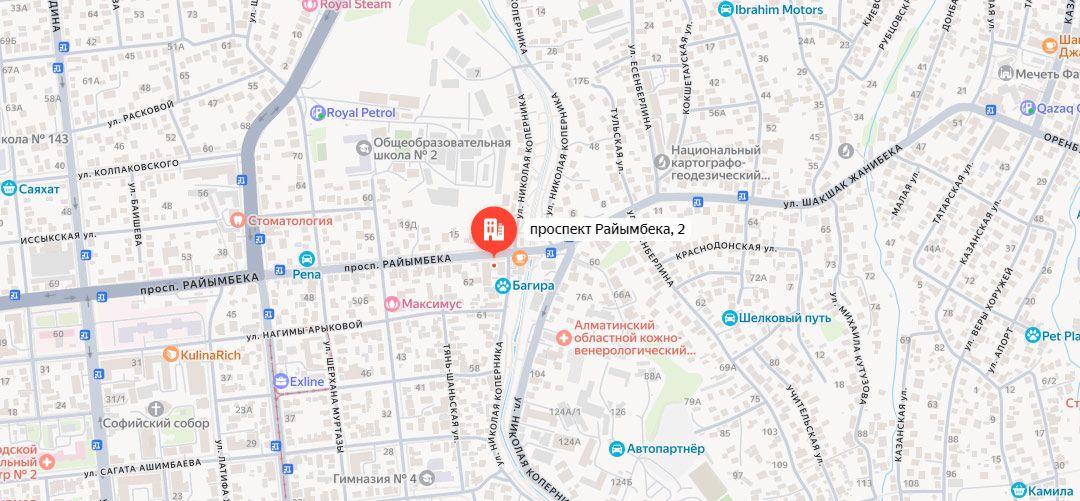Select the Шелковый путь car icon
1080x501 pixels.
click(729, 318)
